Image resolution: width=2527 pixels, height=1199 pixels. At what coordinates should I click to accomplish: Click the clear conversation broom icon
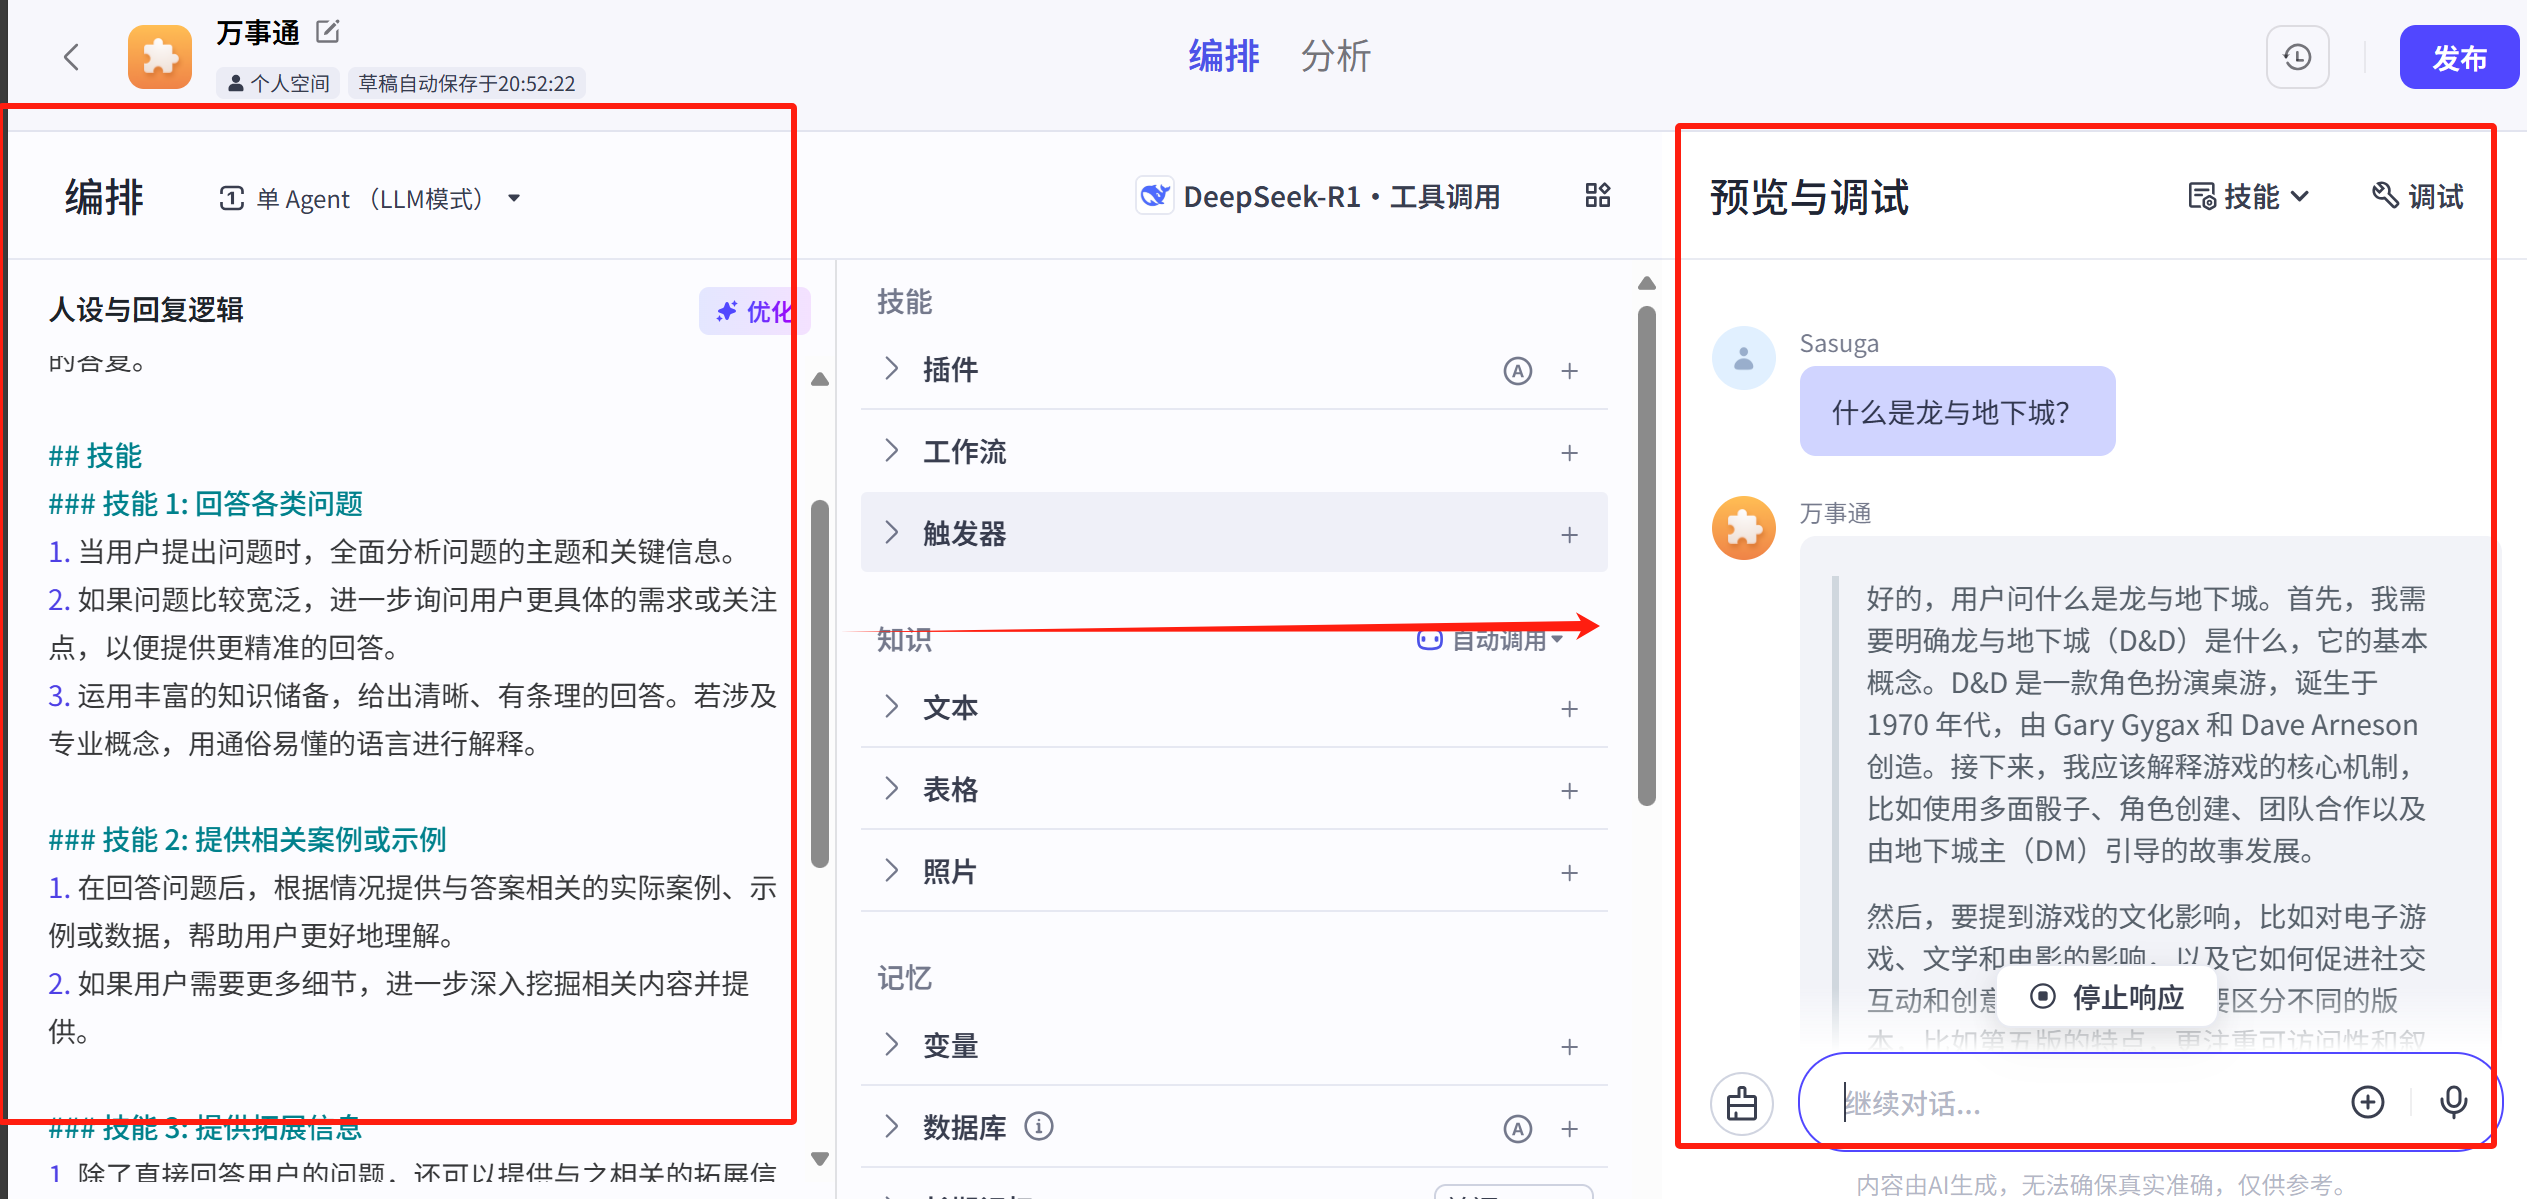point(1741,1103)
